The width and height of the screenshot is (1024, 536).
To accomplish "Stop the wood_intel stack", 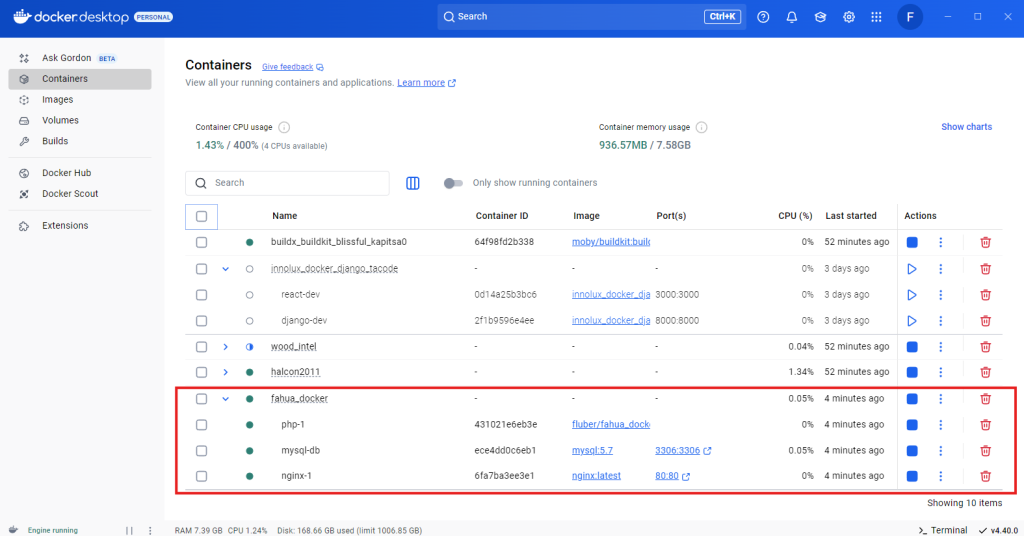I will click(x=912, y=347).
